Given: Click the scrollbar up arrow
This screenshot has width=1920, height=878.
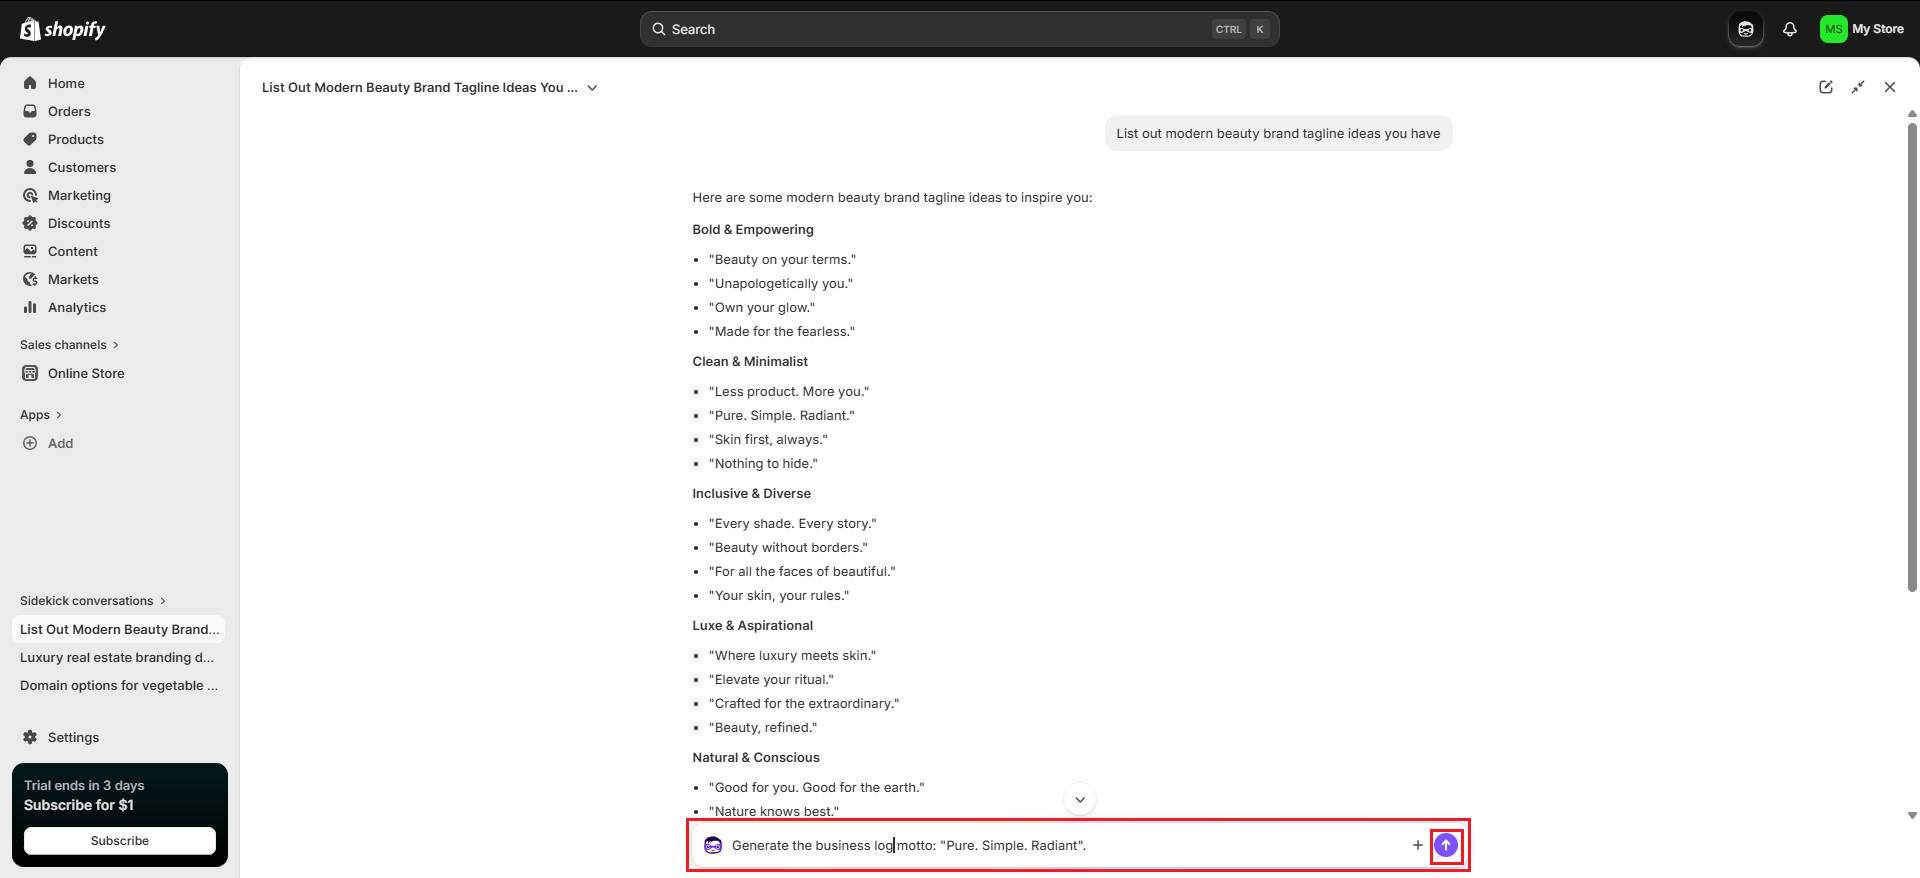Looking at the screenshot, I should [x=1912, y=113].
